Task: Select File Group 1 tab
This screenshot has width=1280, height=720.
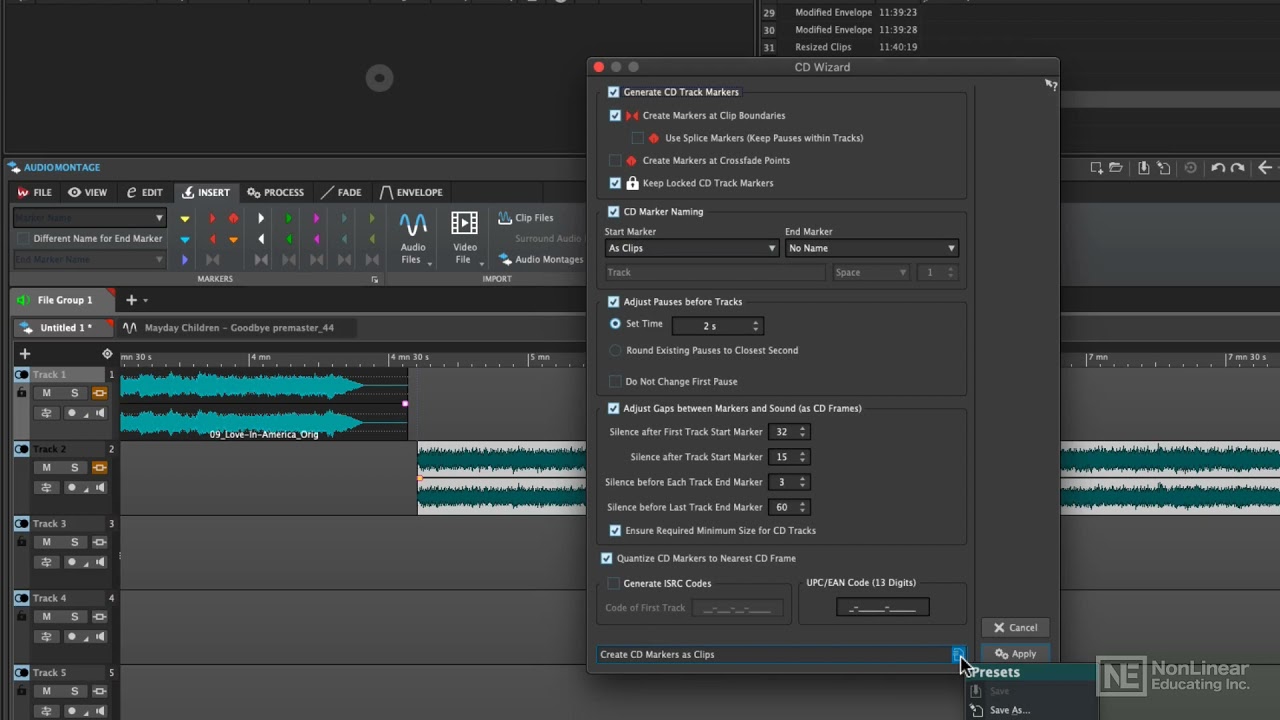Action: (x=64, y=300)
